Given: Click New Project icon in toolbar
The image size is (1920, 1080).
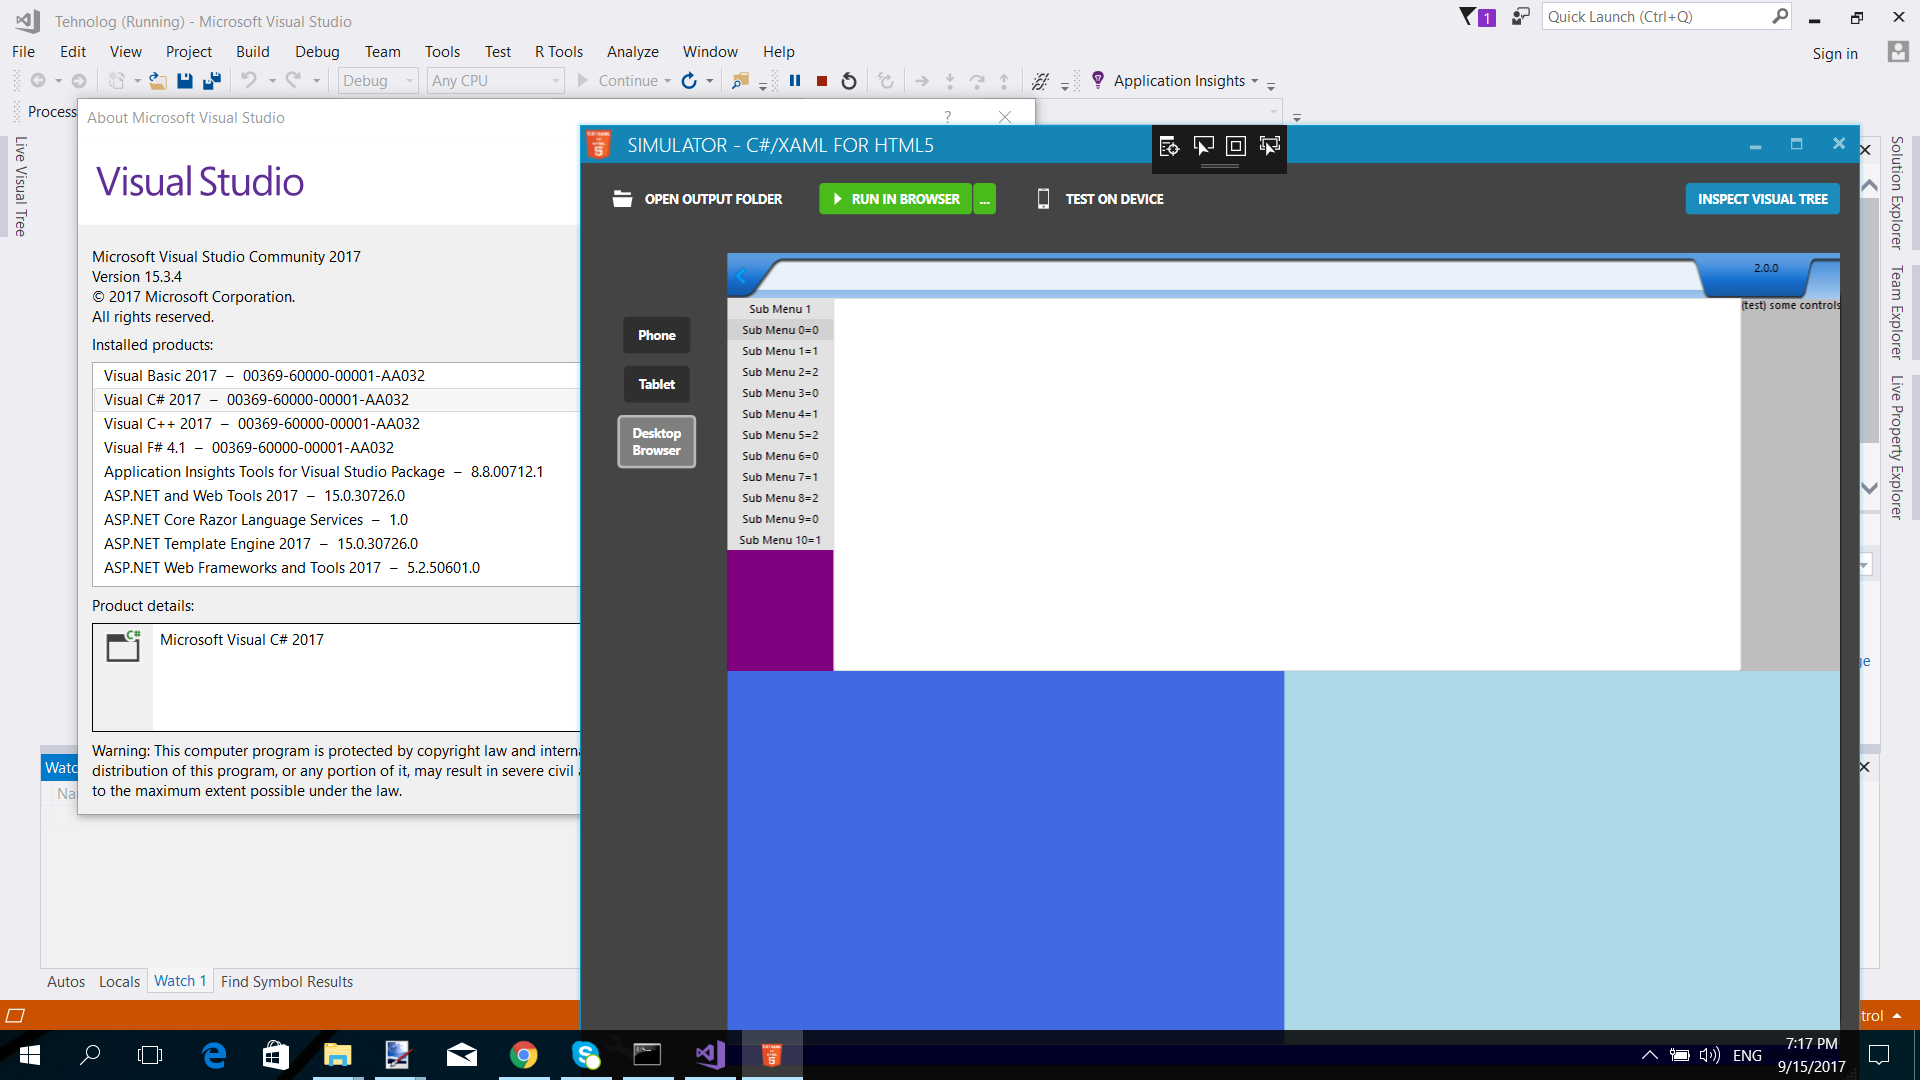Looking at the screenshot, I should (117, 81).
